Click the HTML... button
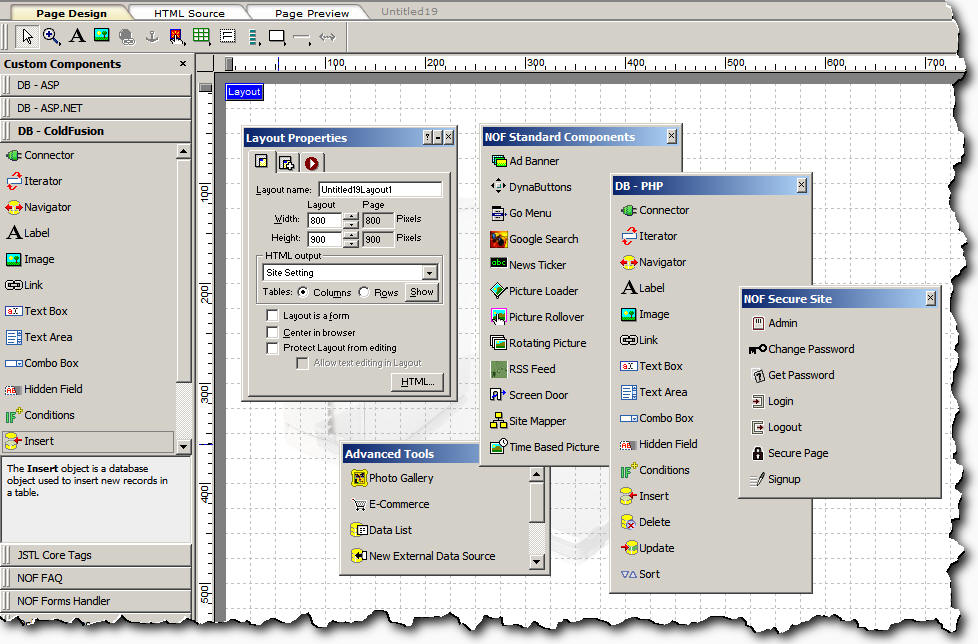 pyautogui.click(x=417, y=382)
